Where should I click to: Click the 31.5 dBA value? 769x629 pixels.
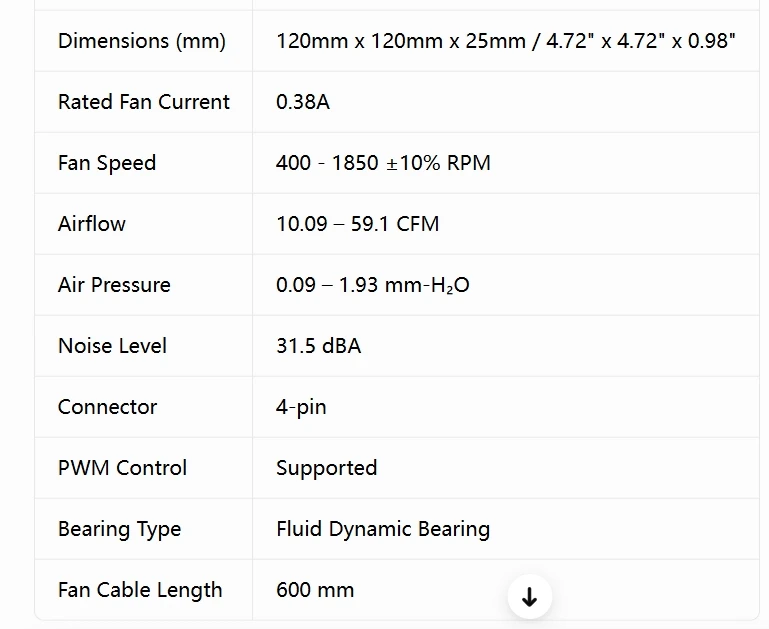point(319,346)
